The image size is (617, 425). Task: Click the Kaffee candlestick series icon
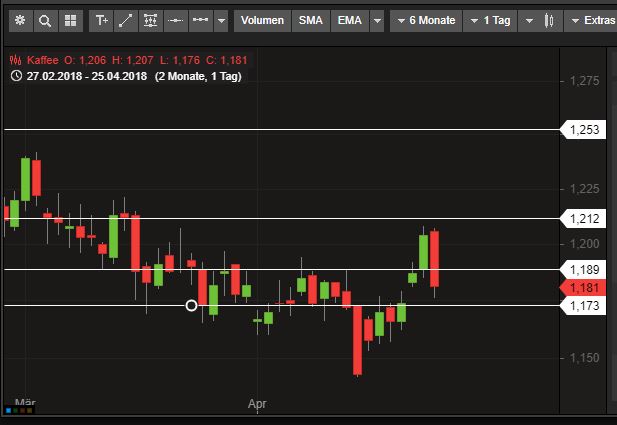(x=16, y=60)
